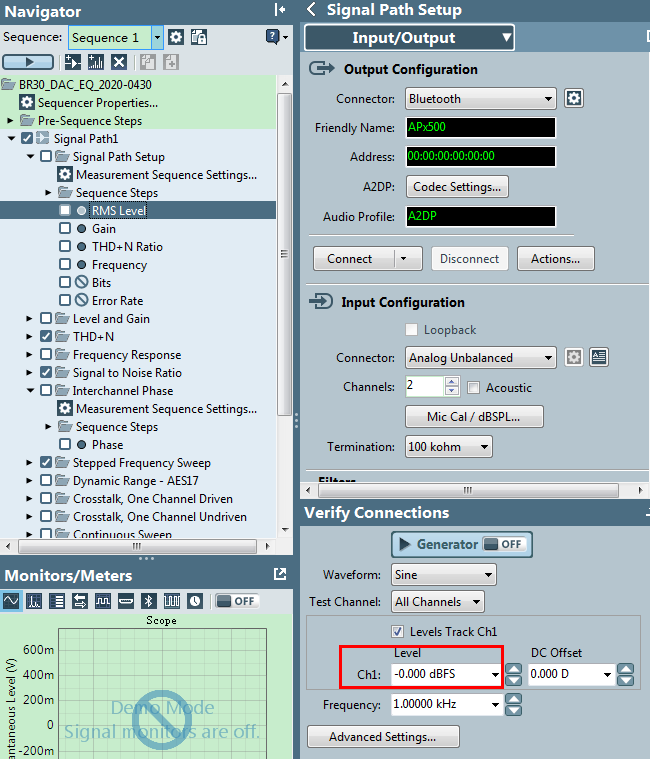Increase Channels count with spinner up

click(x=452, y=382)
